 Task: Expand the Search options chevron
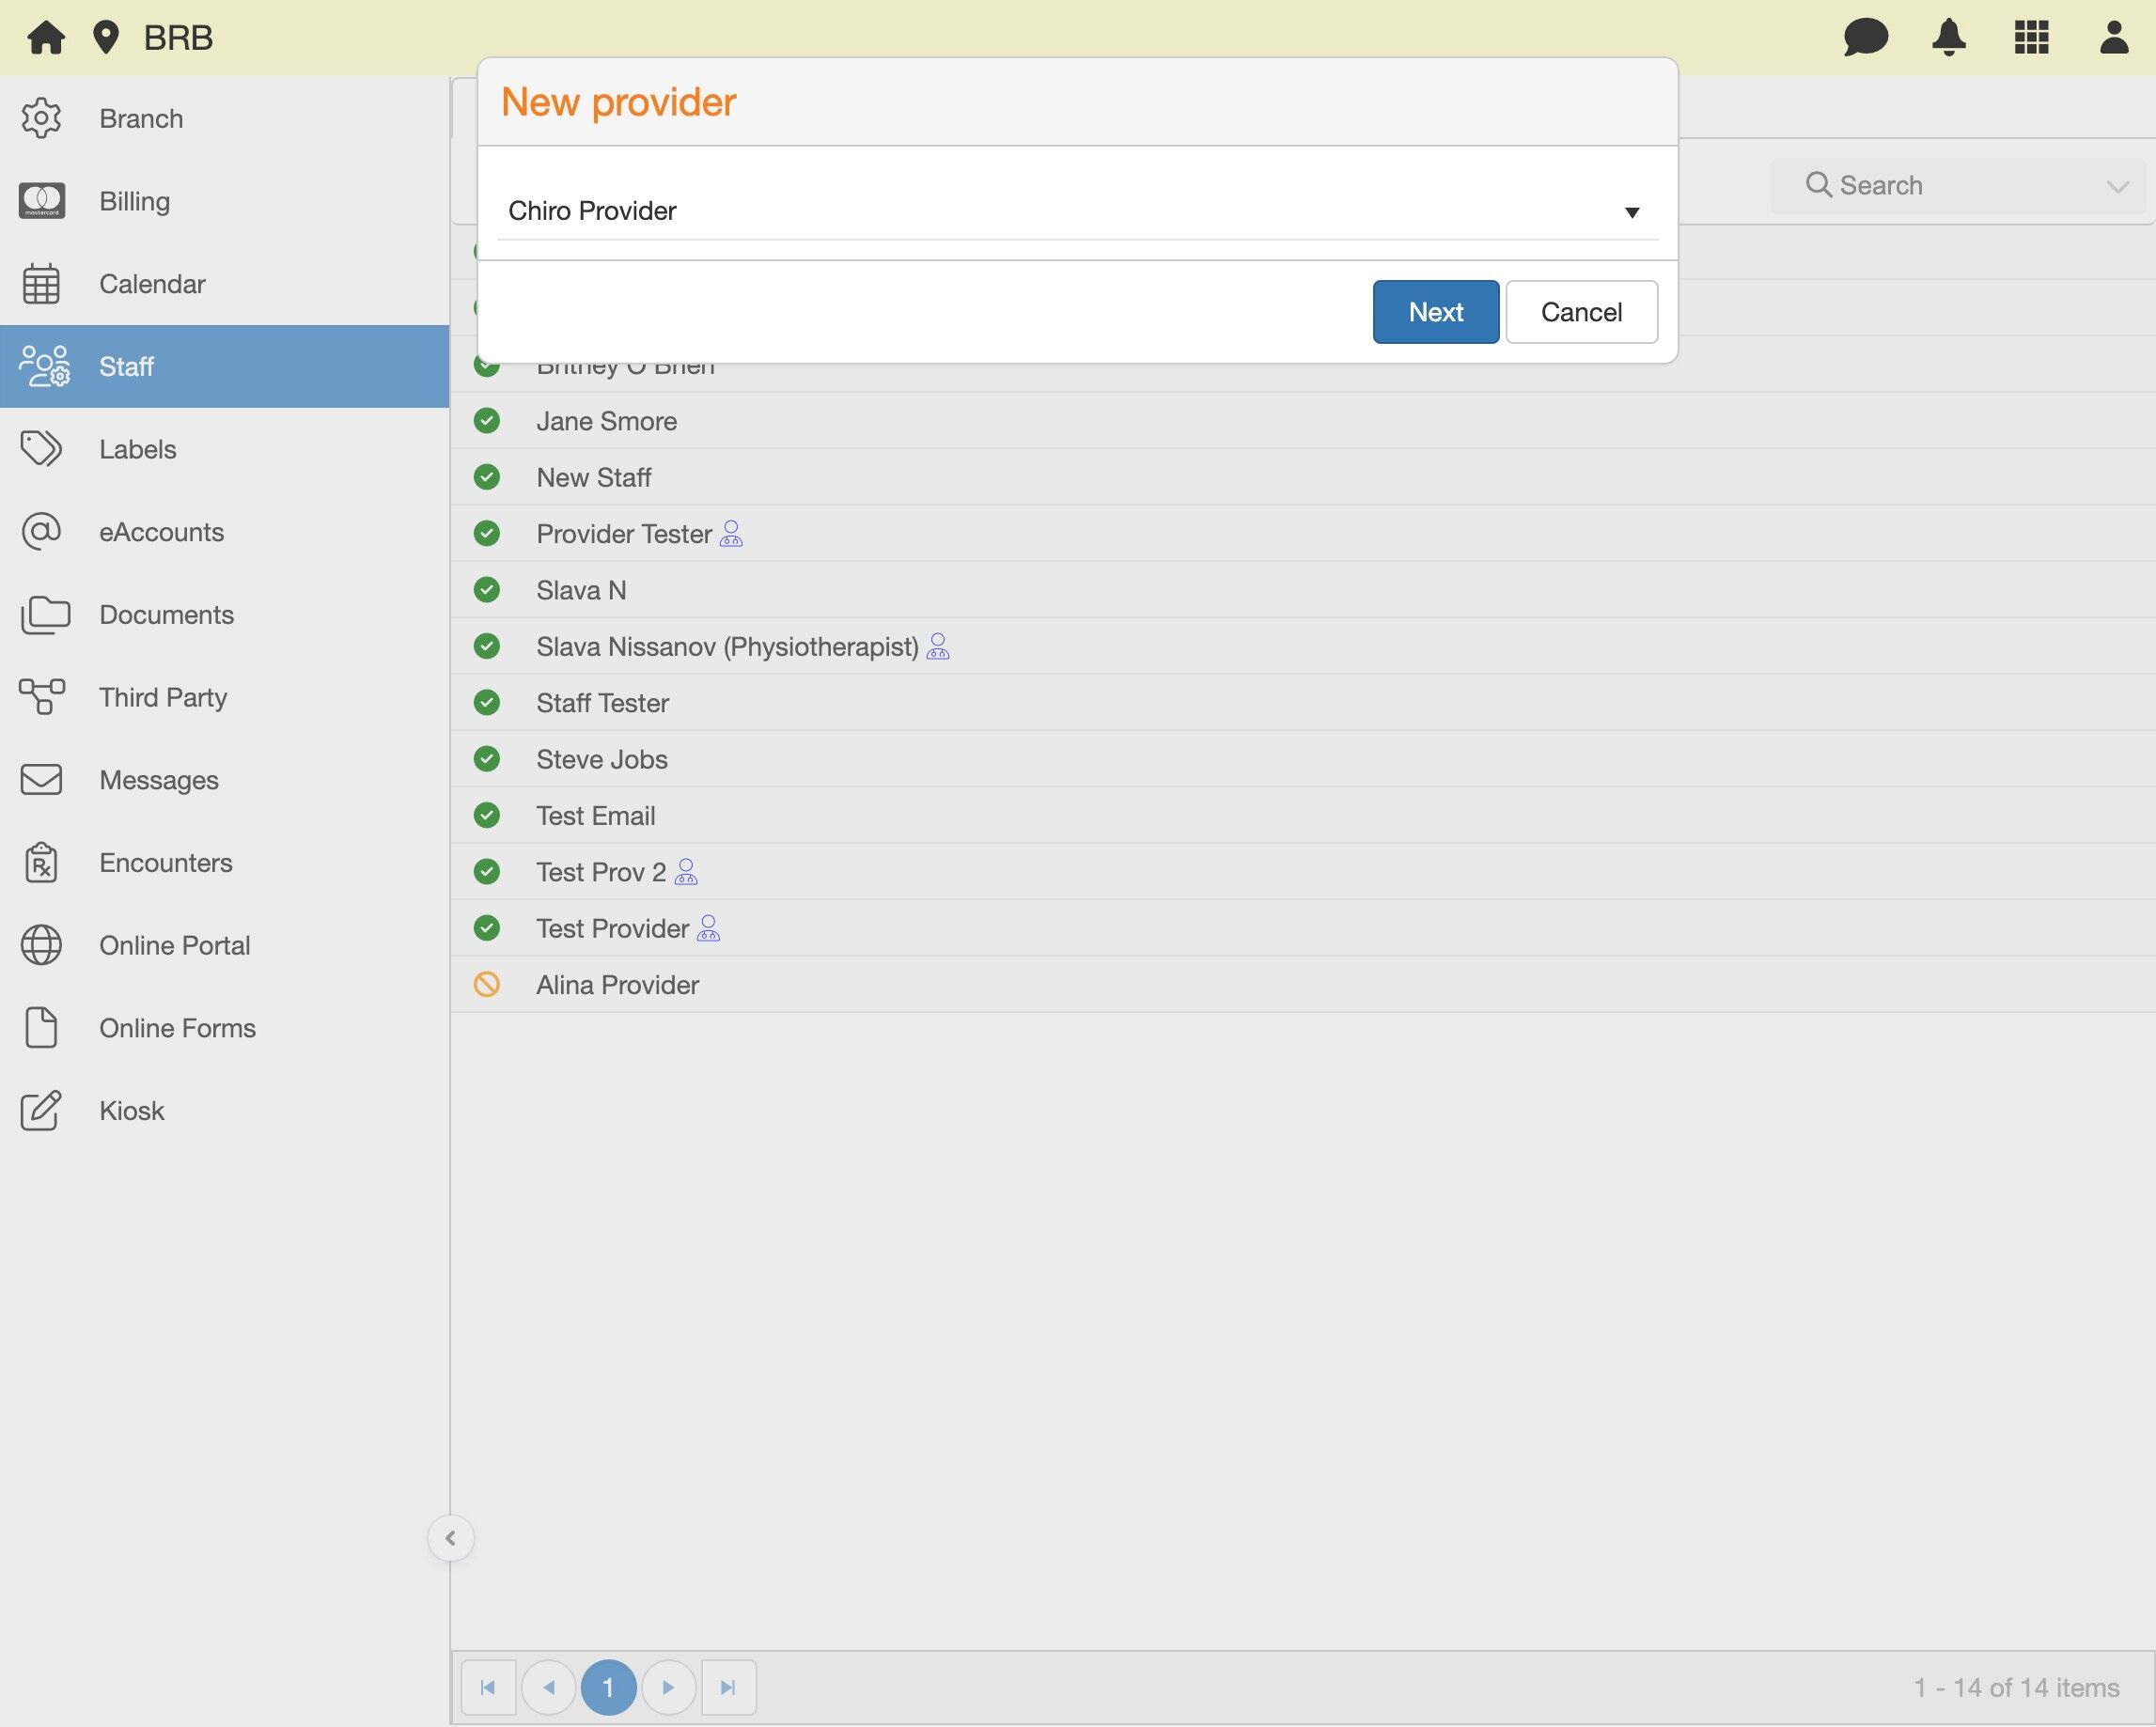(2117, 186)
